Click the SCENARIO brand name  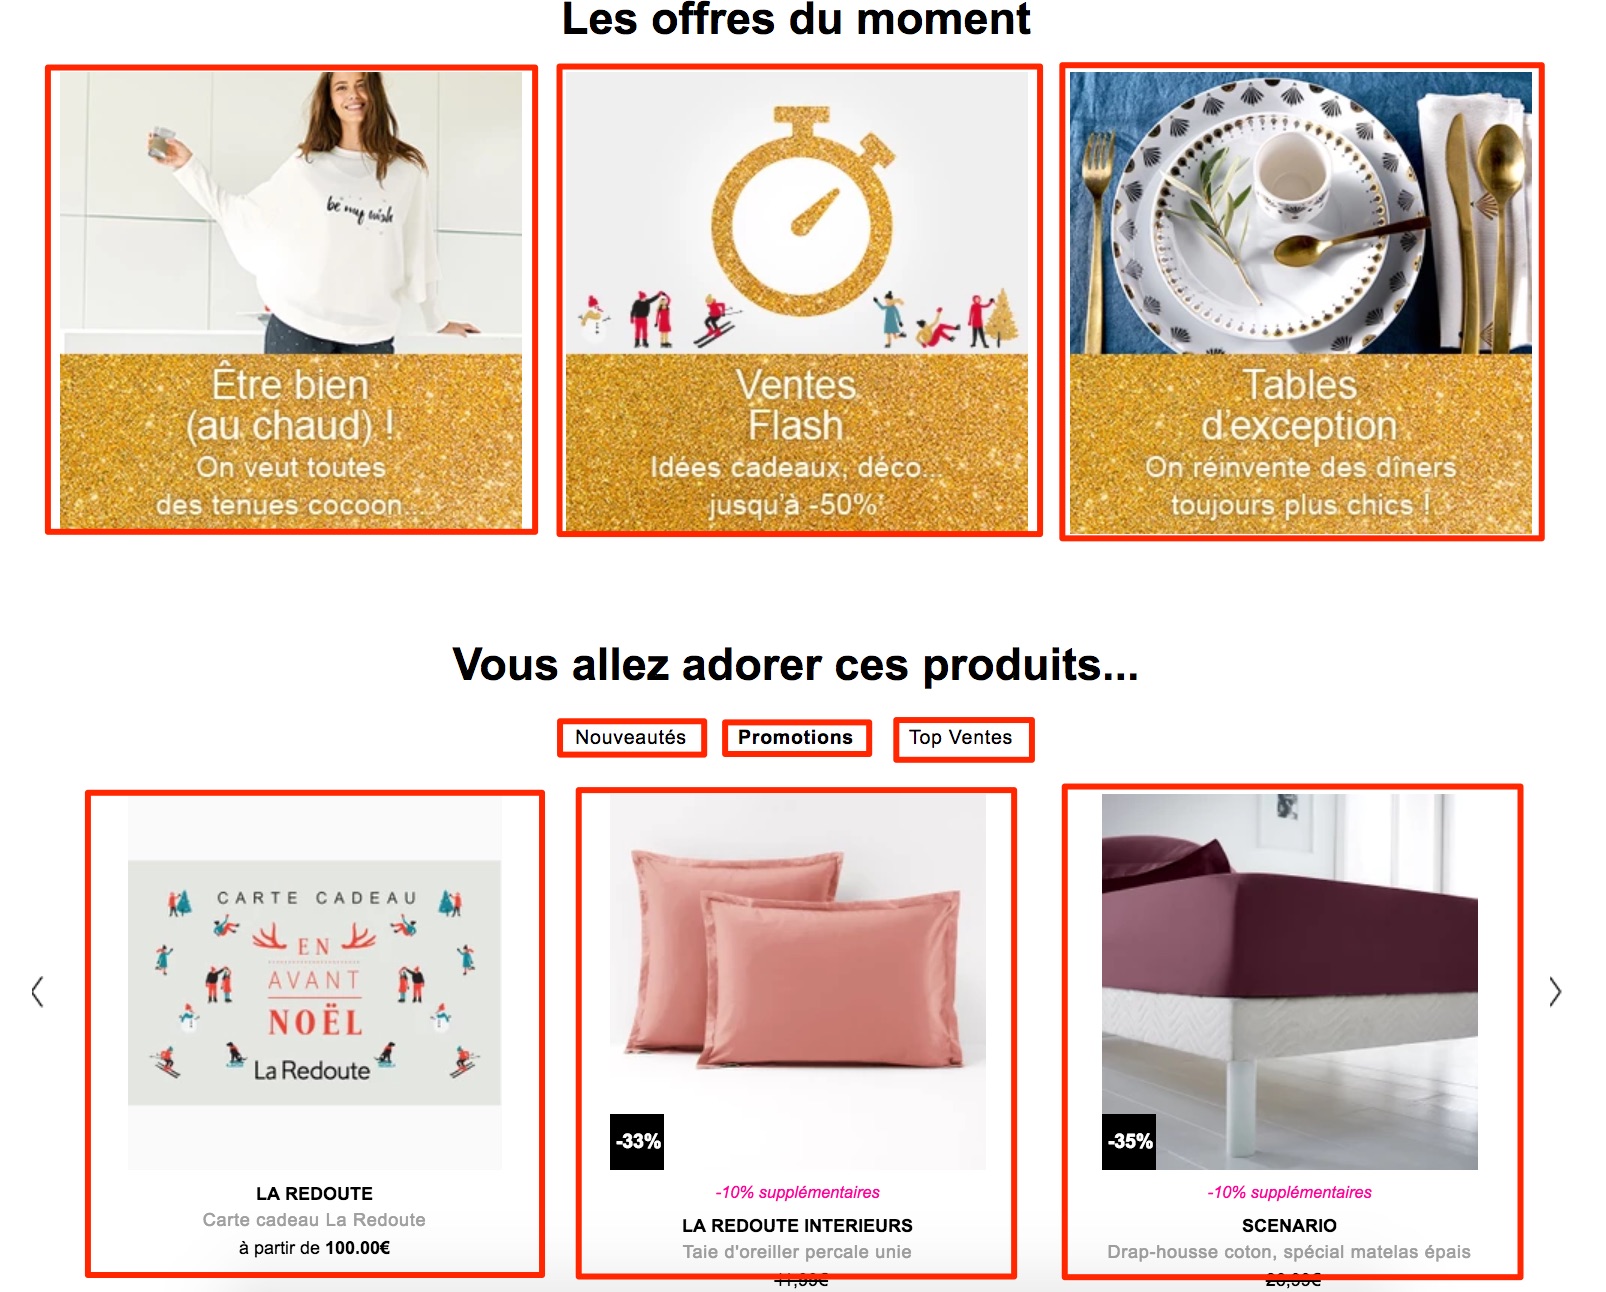pyautogui.click(x=1289, y=1226)
